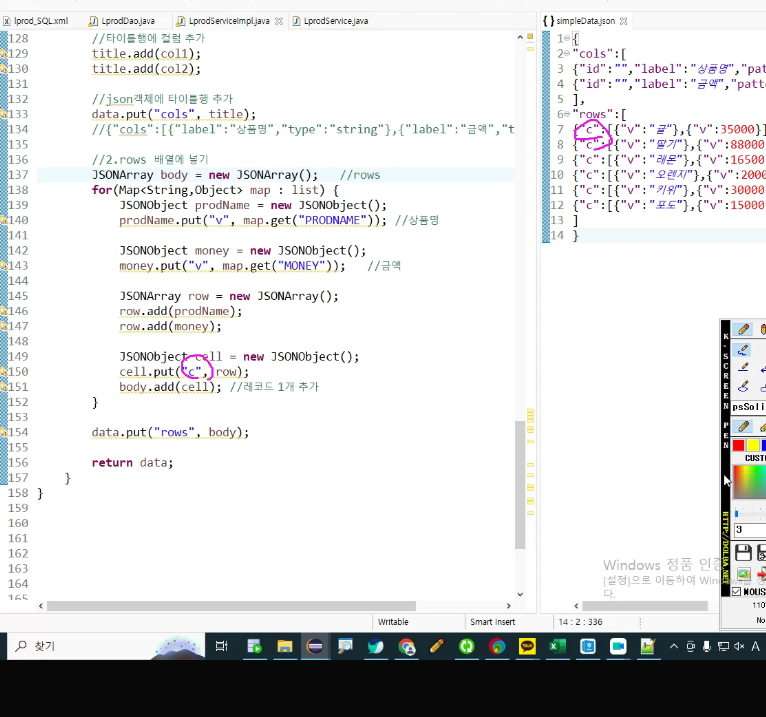
Task: Click the microphone tray icon
Action: 706,646
